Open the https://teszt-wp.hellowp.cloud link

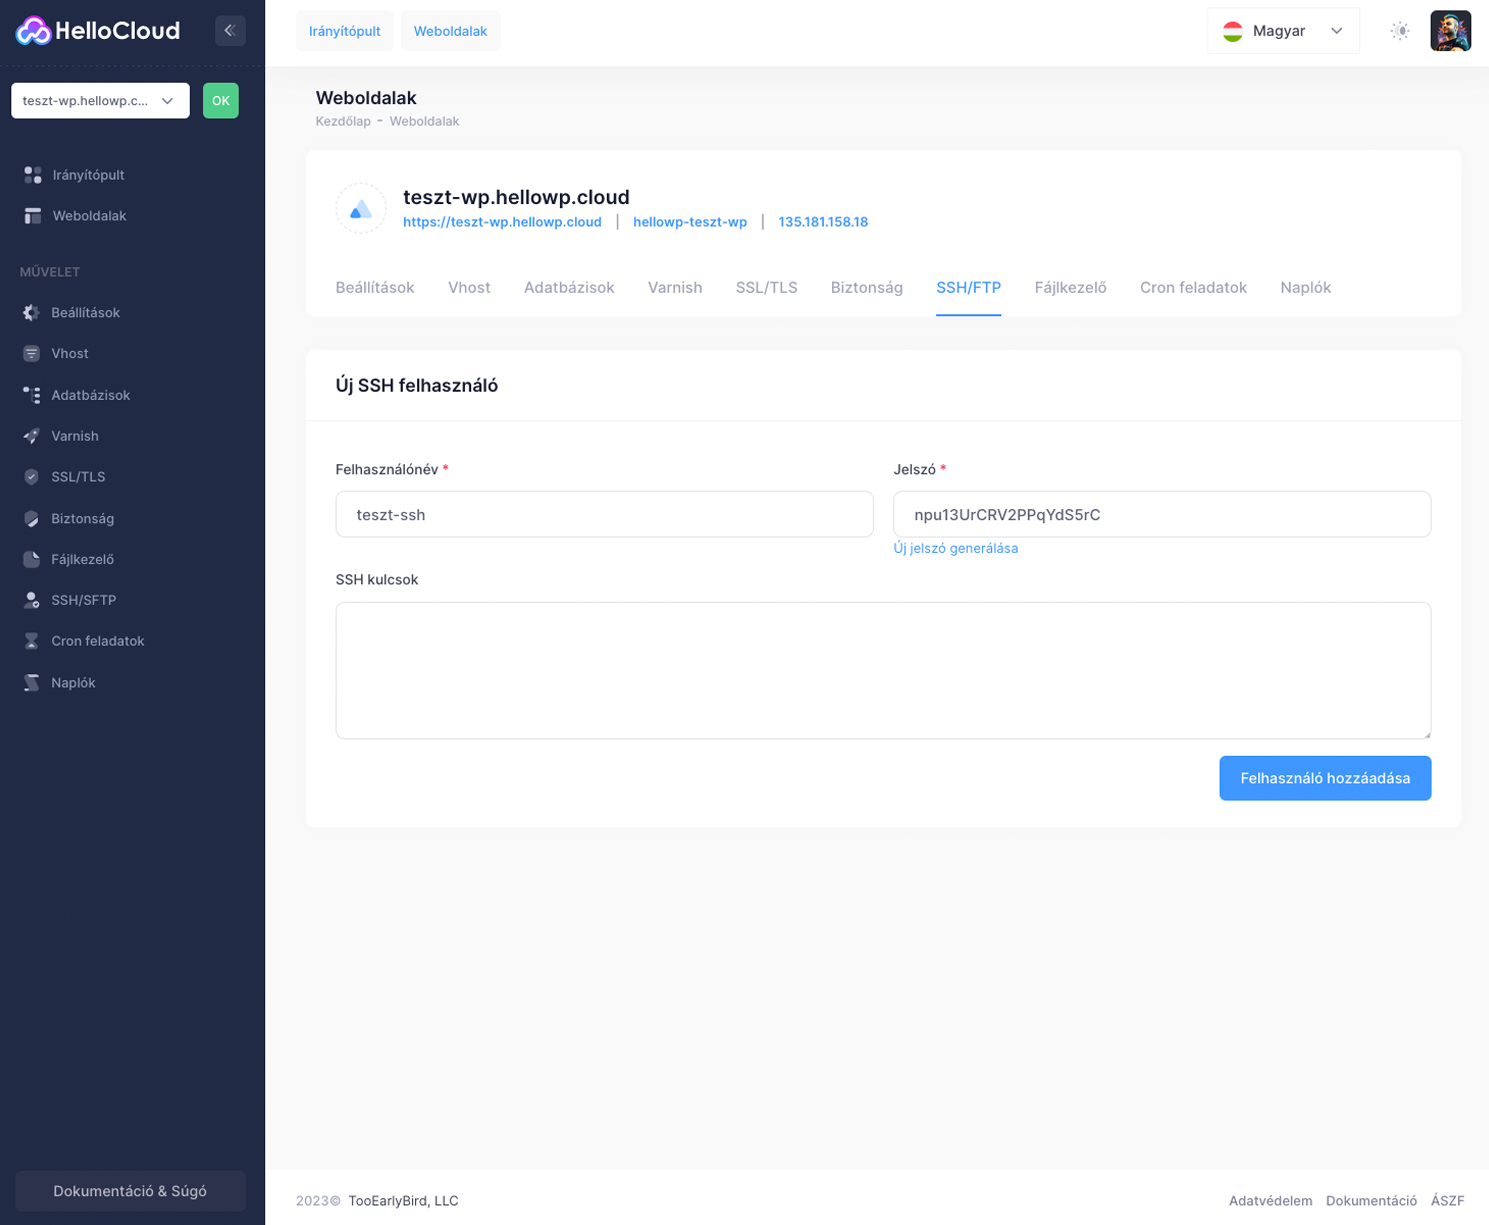(502, 222)
